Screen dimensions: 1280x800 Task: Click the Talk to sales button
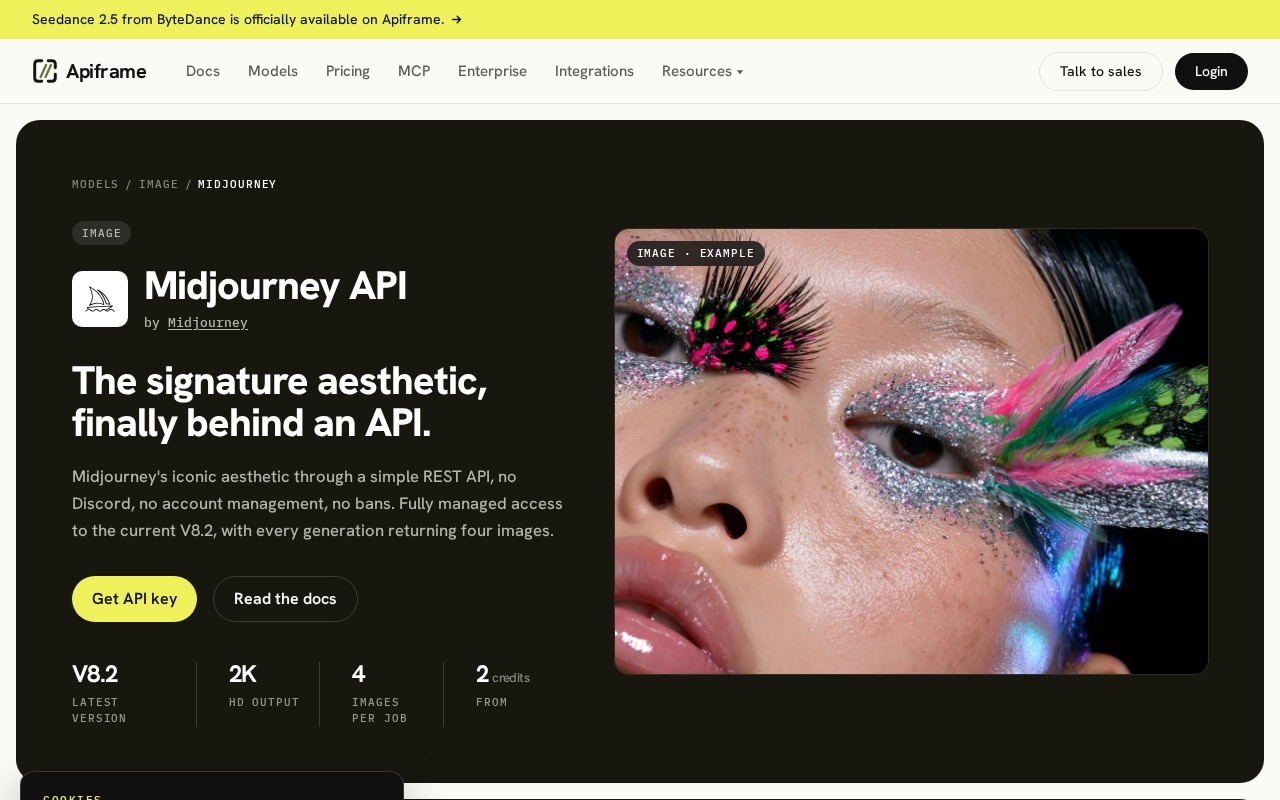(x=1101, y=71)
